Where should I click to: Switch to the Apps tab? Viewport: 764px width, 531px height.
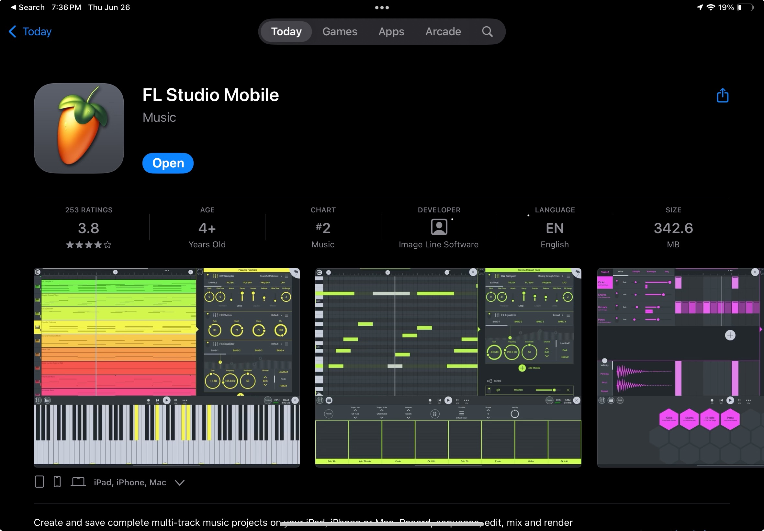391,32
